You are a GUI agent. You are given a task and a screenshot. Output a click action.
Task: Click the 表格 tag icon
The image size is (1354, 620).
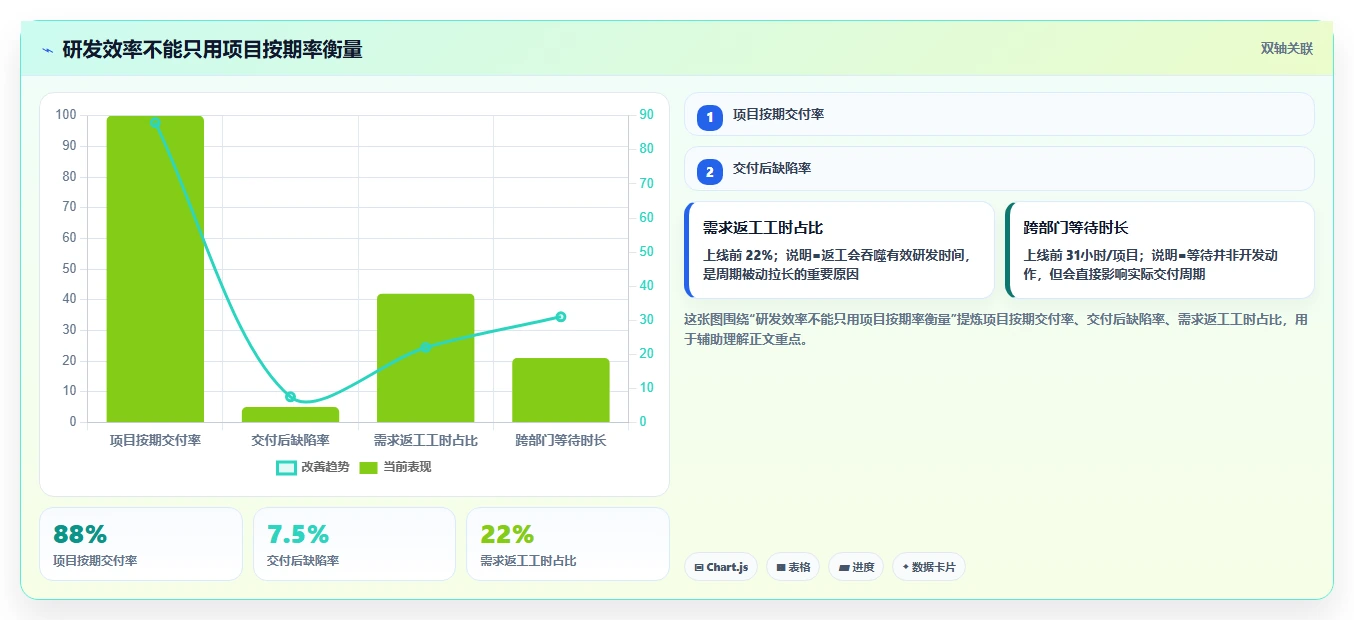click(781, 567)
